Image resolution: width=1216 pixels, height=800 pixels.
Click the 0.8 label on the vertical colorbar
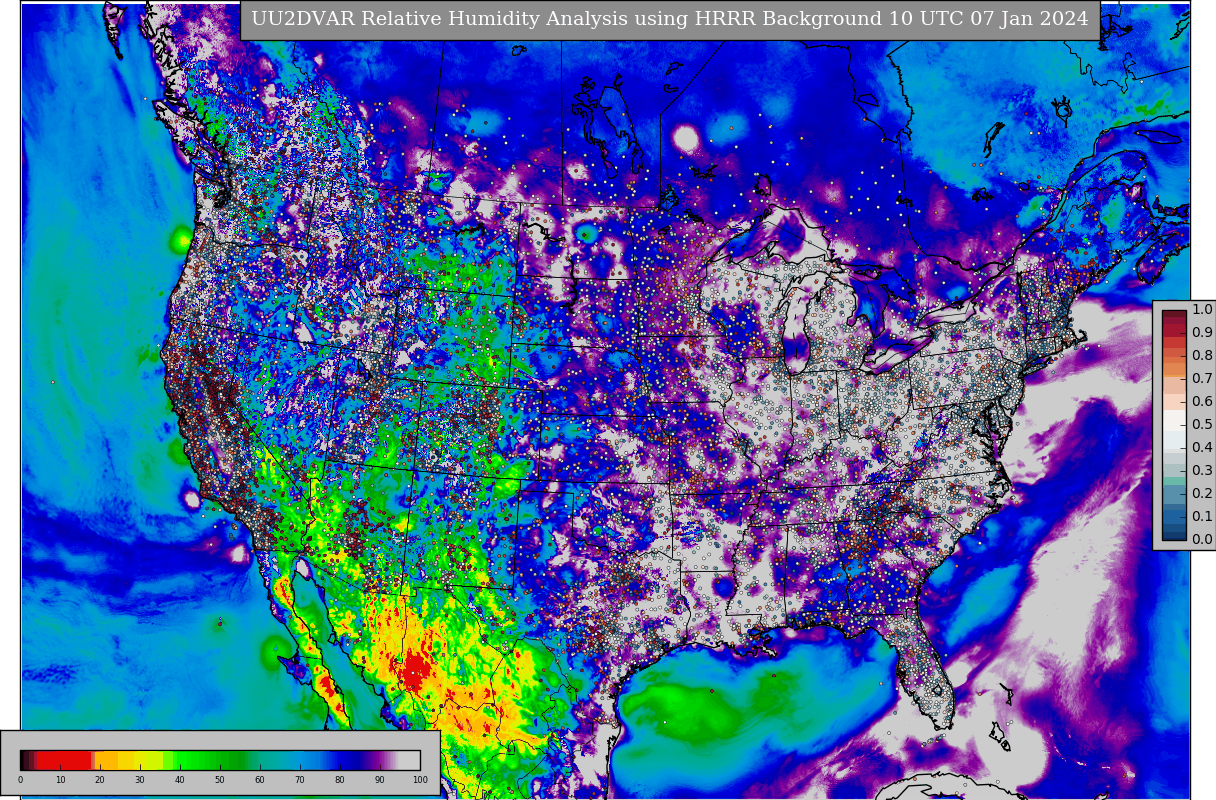tap(1202, 356)
